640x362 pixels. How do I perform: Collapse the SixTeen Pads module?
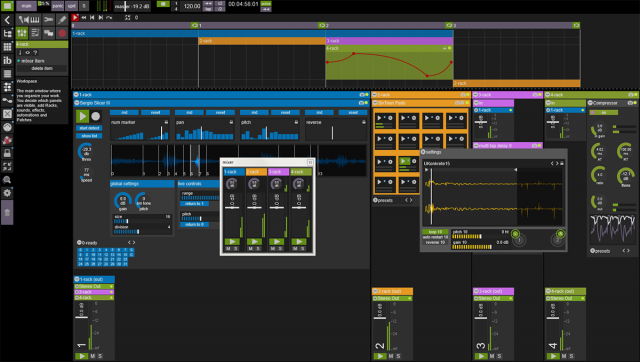click(x=375, y=103)
